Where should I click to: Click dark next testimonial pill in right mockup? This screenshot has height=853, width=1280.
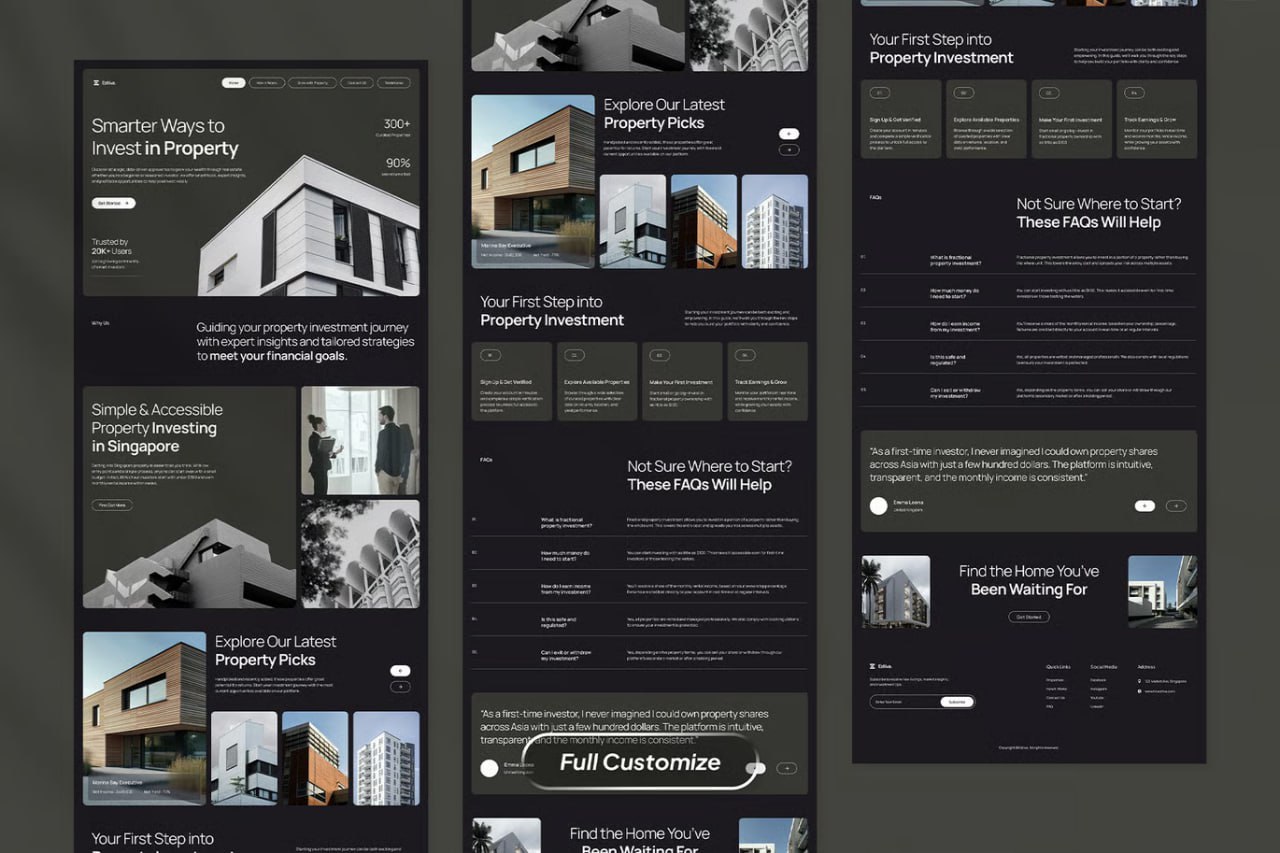[x=1176, y=506]
